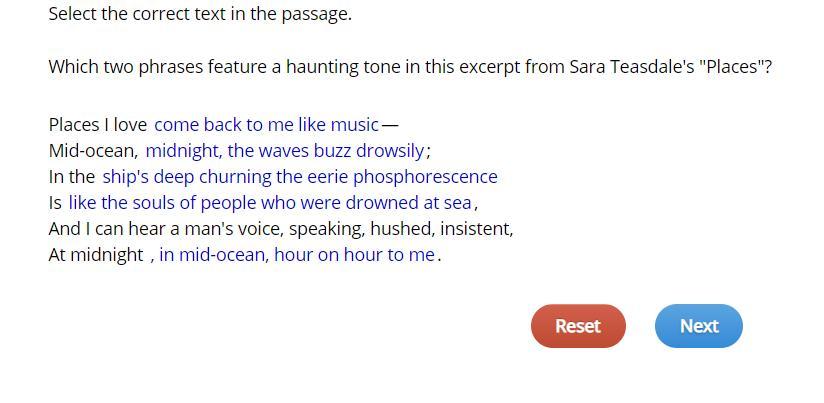
Task: Click the em dash after "music"
Action: pos(390,125)
